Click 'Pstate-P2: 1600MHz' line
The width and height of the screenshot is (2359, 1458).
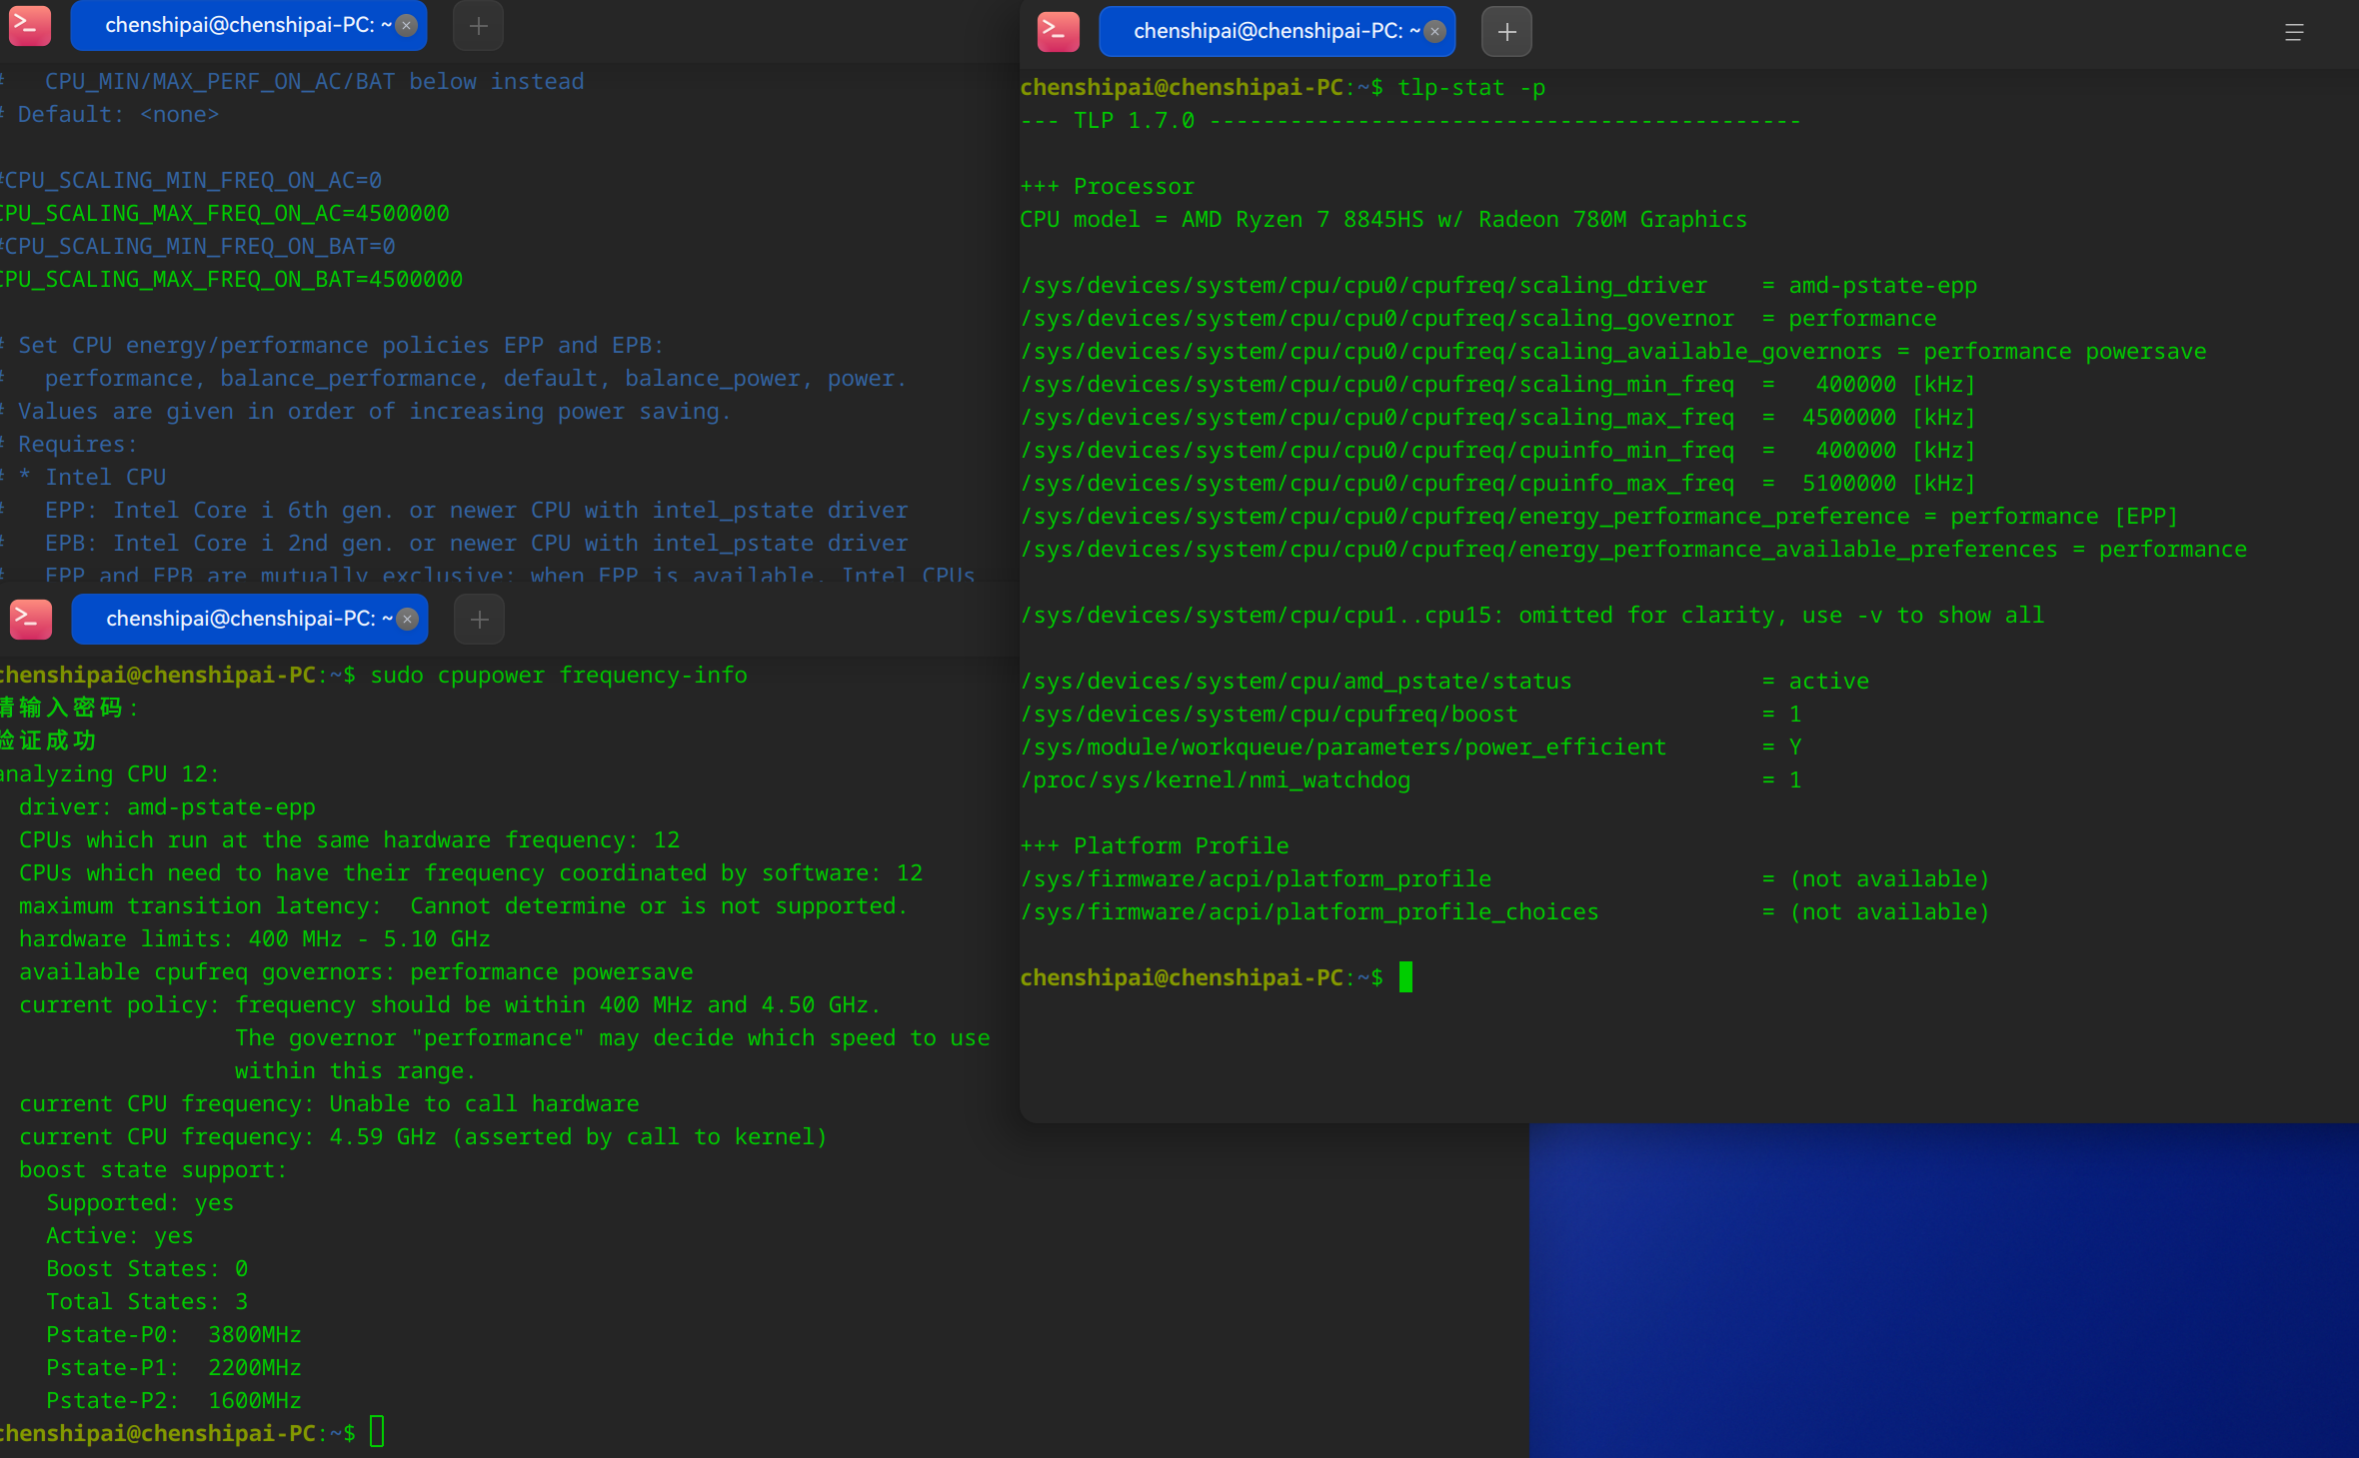coord(173,1401)
